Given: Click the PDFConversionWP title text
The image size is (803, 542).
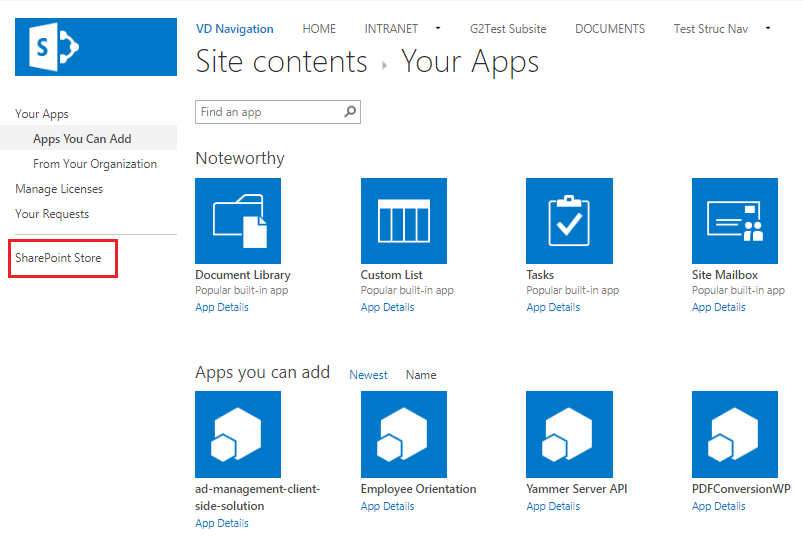Looking at the screenshot, I should click(742, 489).
